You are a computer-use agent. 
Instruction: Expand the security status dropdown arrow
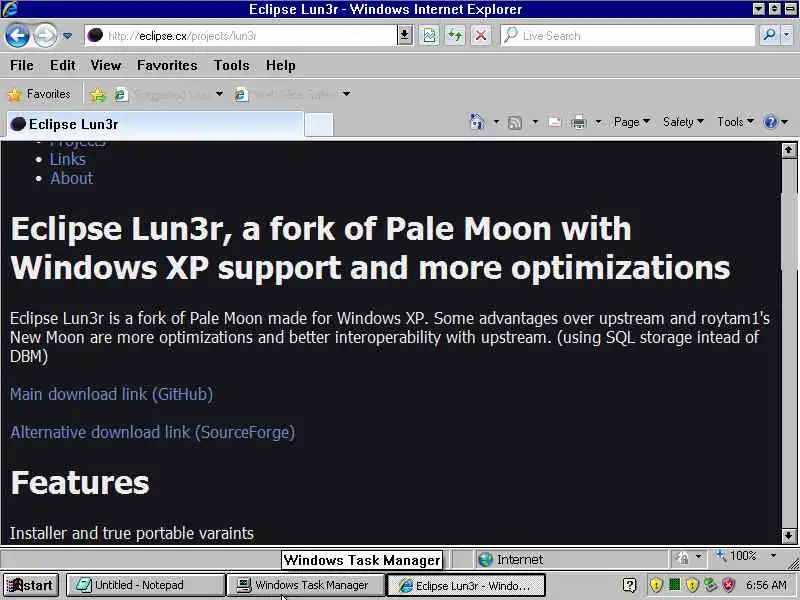coord(698,556)
